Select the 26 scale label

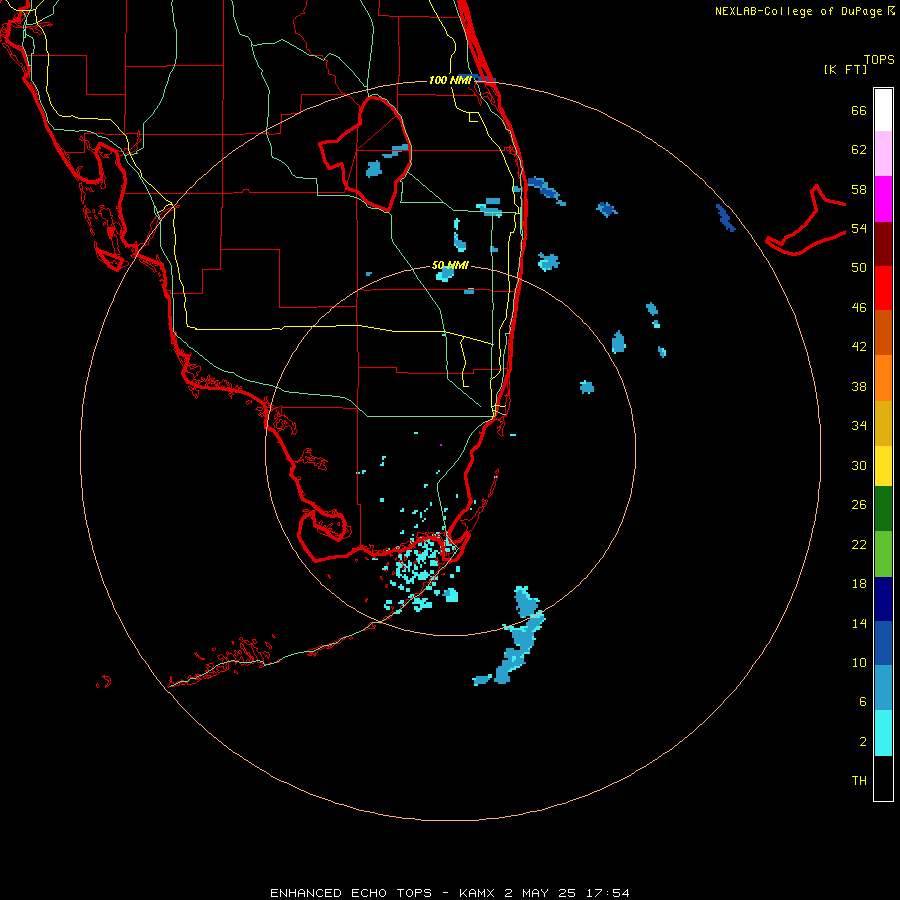click(x=859, y=505)
